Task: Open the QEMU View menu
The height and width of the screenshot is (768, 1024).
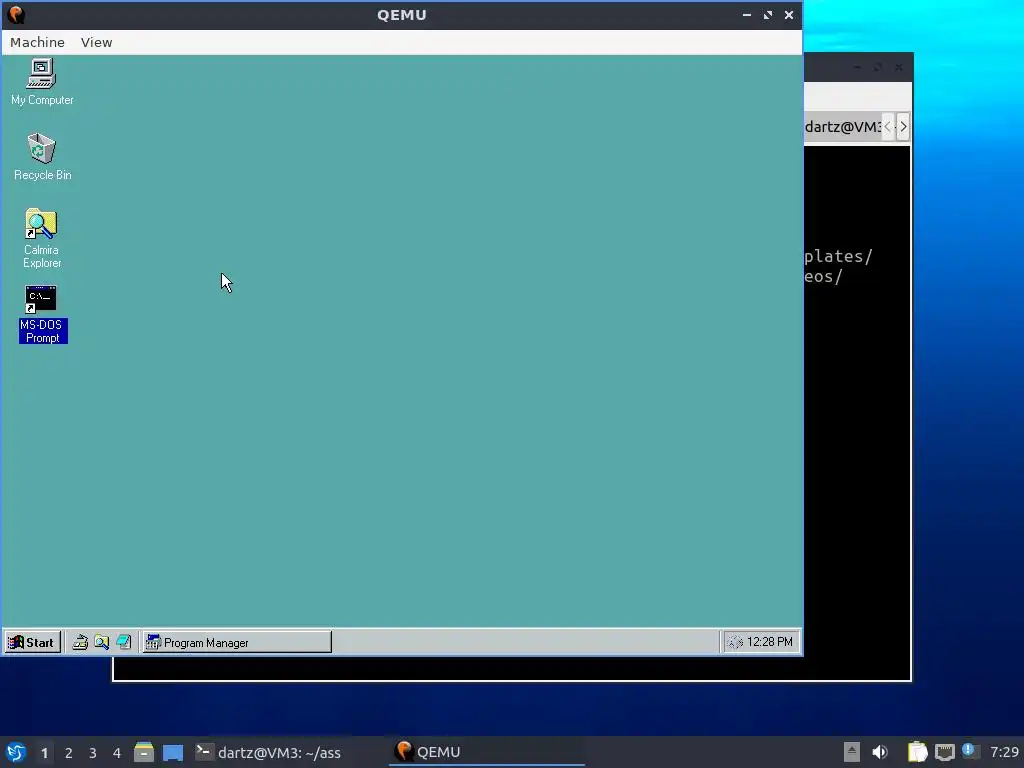Action: pyautogui.click(x=97, y=42)
